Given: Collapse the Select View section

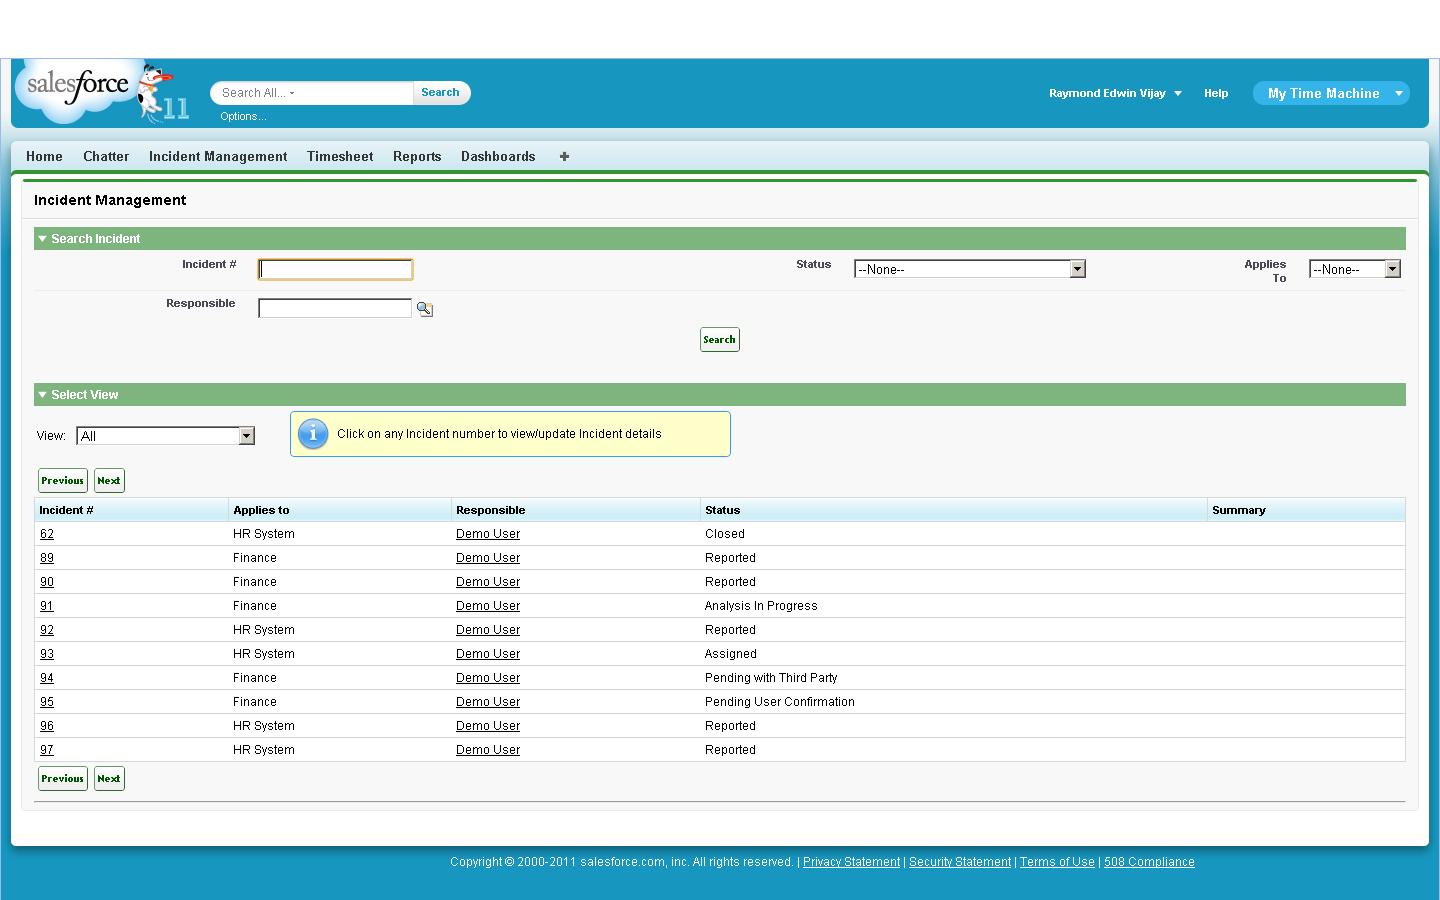Looking at the screenshot, I should 42,394.
